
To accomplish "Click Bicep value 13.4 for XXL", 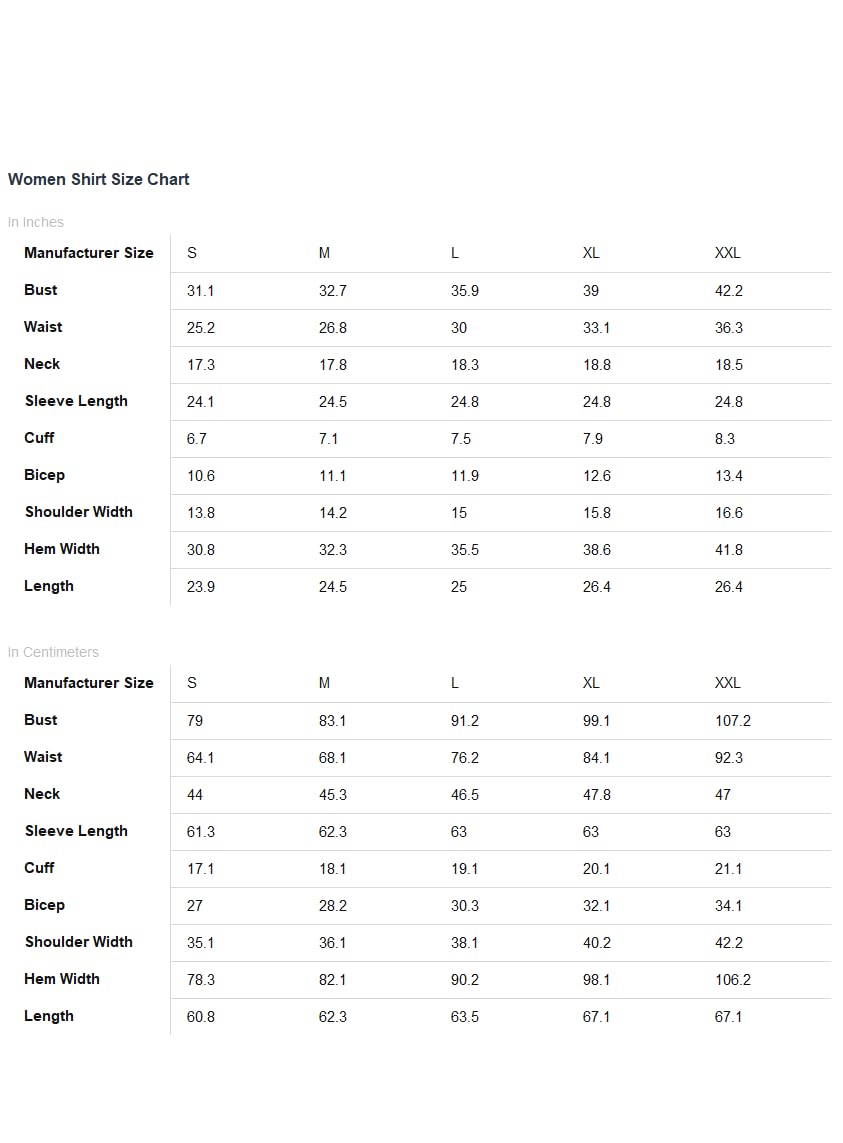I will 729,476.
